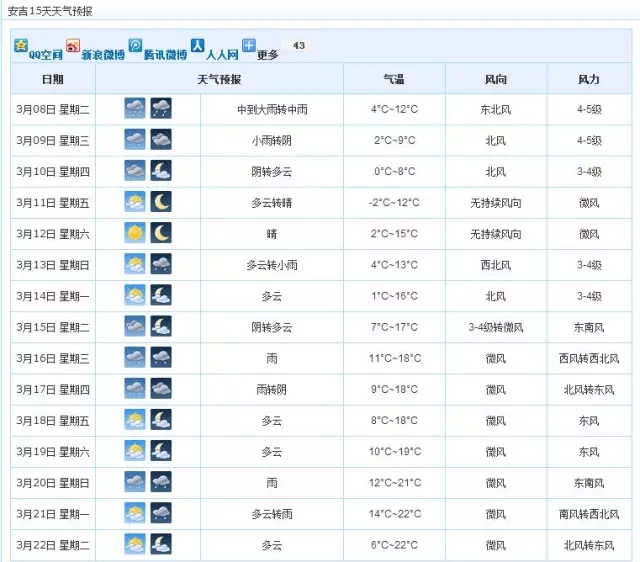Screen dimensions: 640x562
Task: Open the 腾讯微博 share link
Action: pyautogui.click(x=165, y=55)
